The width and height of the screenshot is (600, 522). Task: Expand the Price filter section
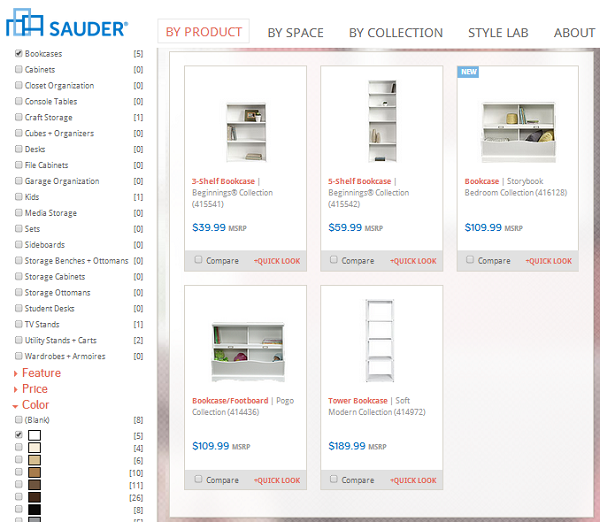point(35,389)
